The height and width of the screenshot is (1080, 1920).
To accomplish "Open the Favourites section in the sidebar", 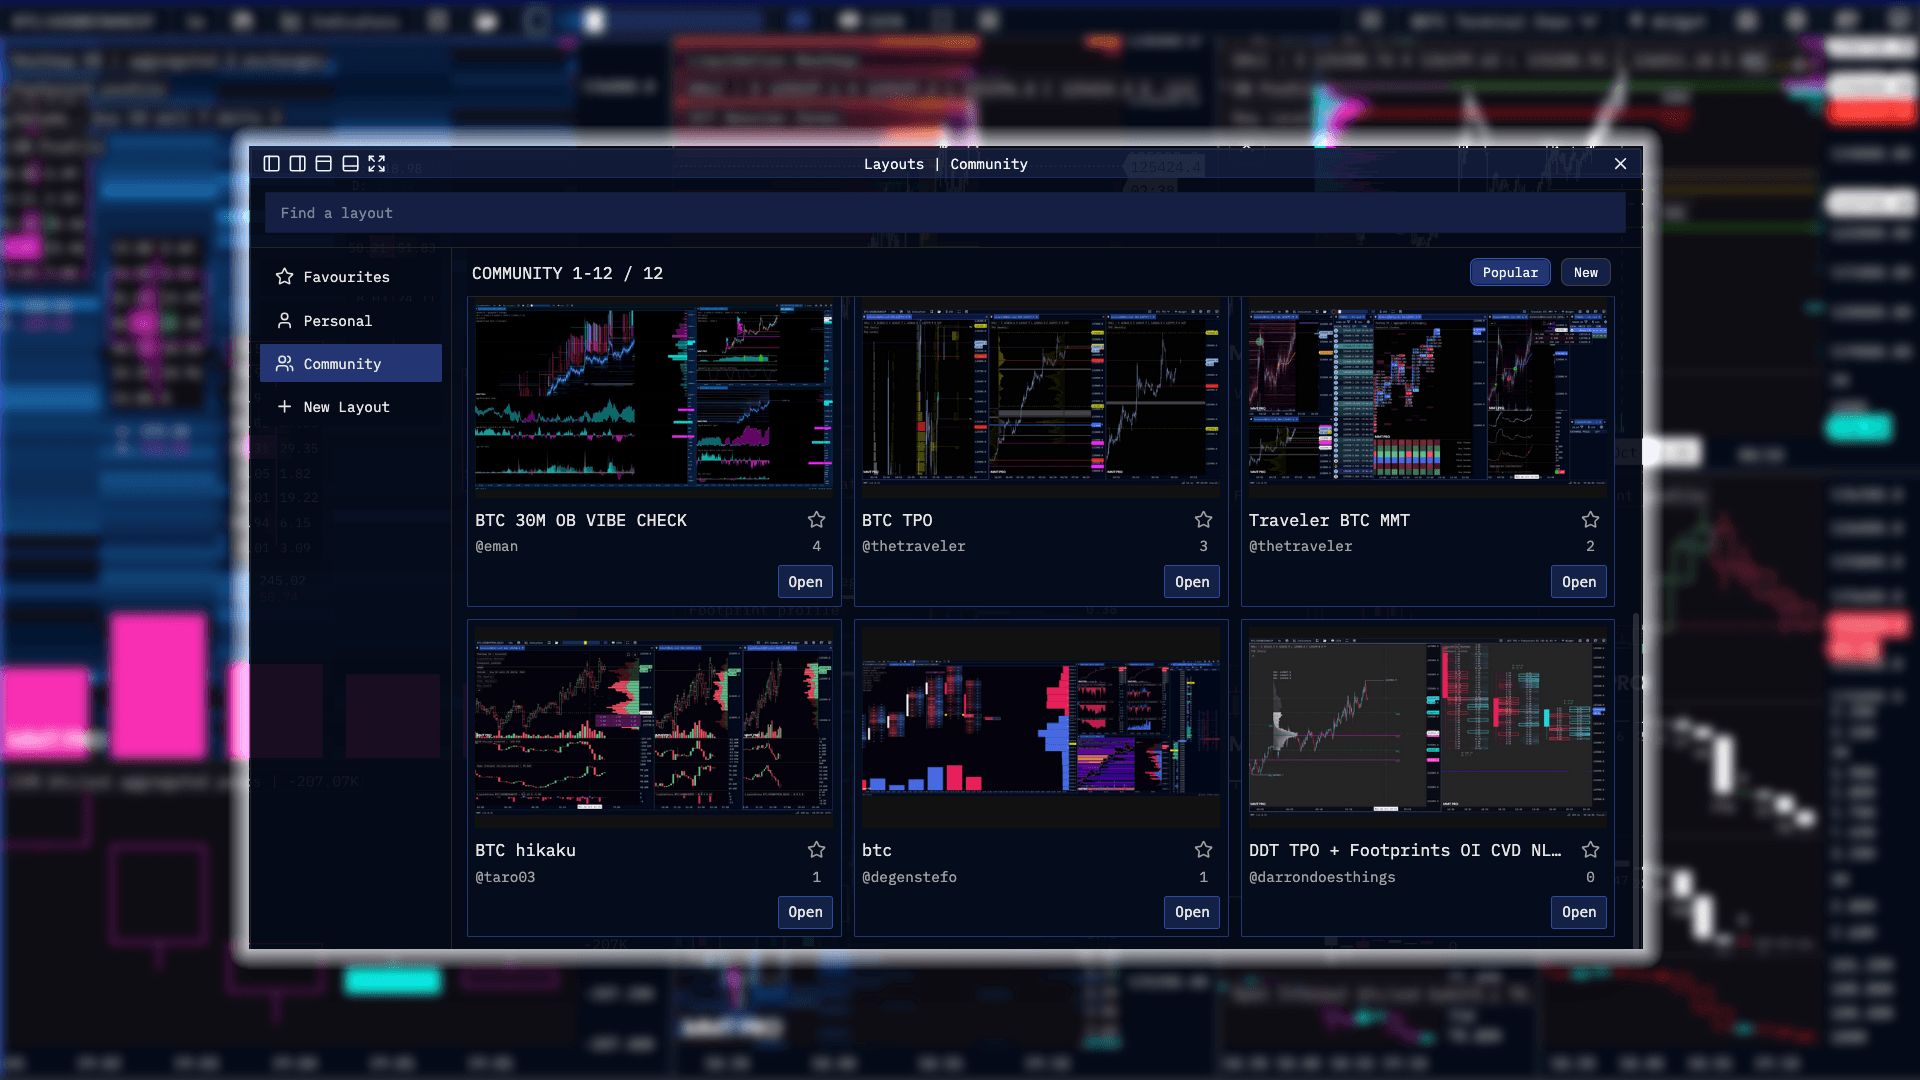I will [346, 277].
